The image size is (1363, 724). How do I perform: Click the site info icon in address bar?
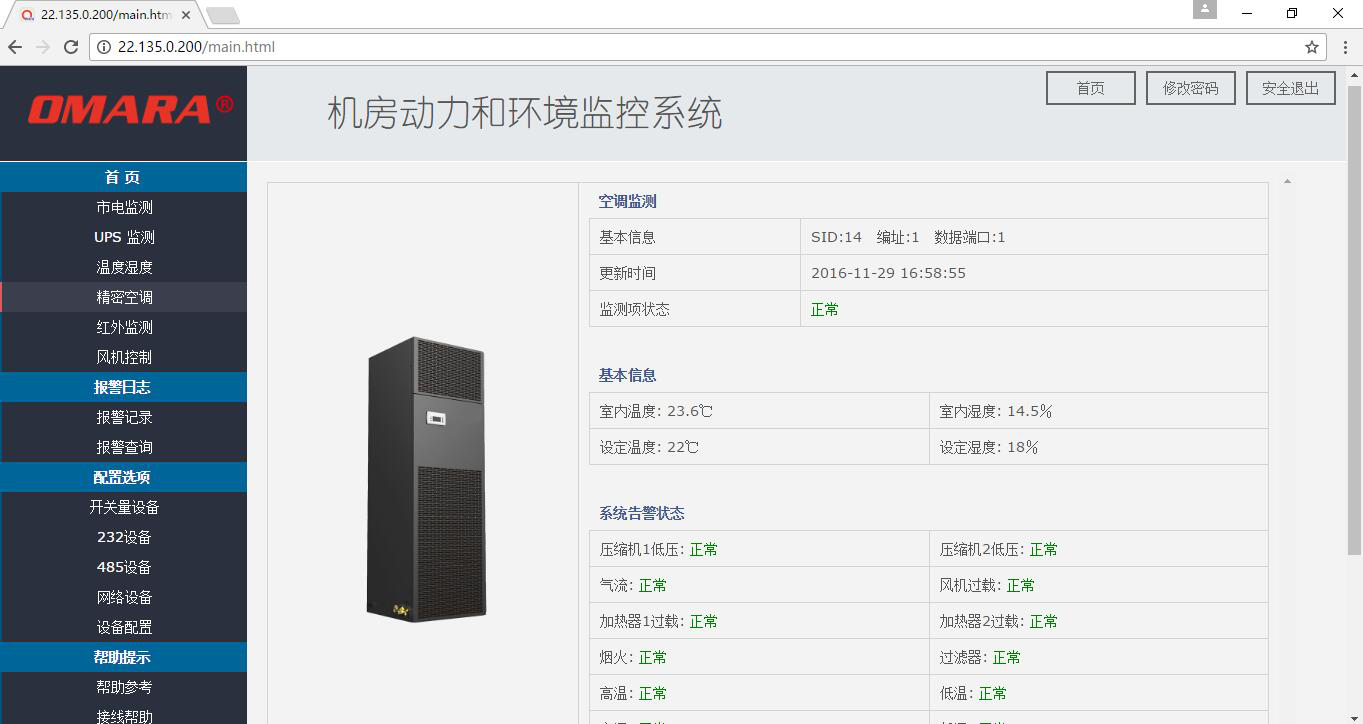click(104, 47)
